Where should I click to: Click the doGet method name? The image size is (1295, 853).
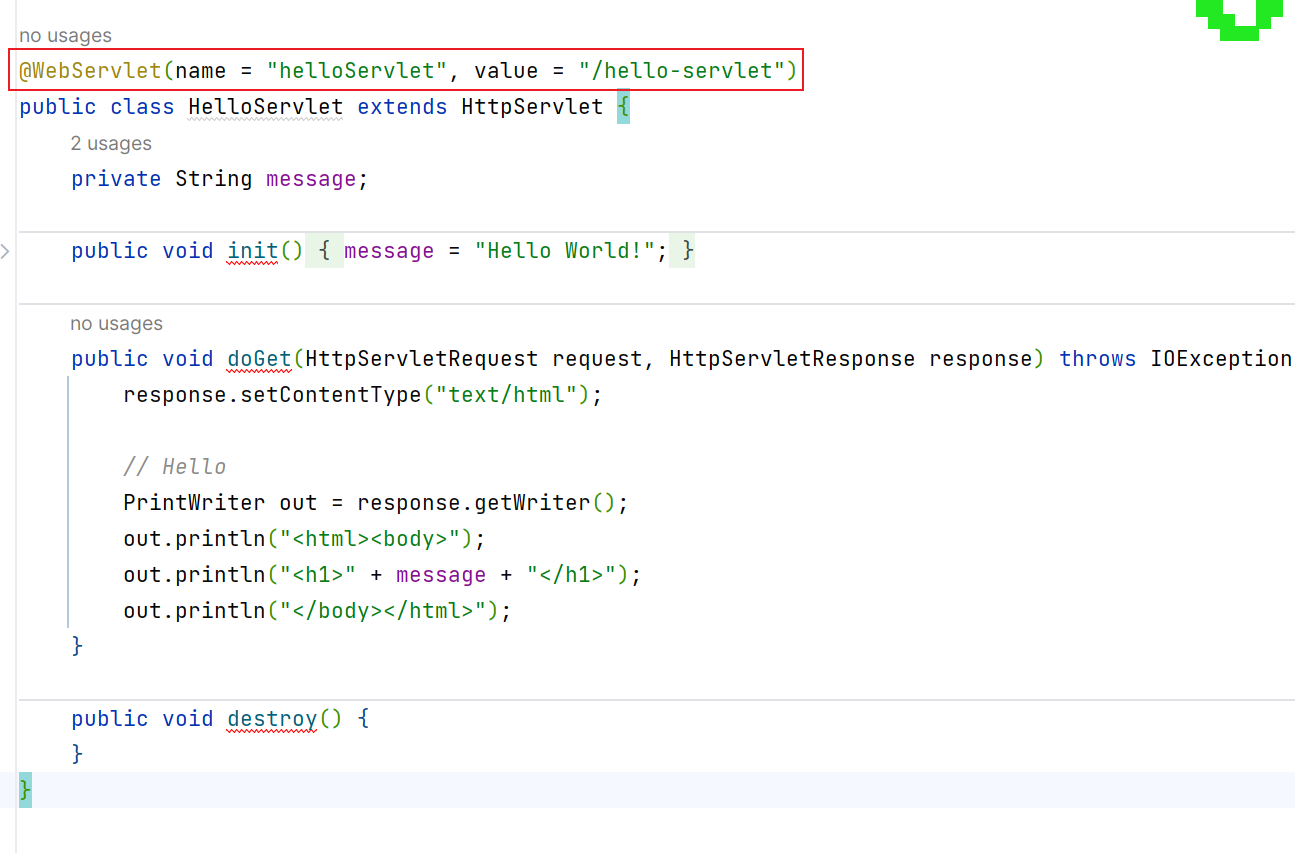point(259,359)
